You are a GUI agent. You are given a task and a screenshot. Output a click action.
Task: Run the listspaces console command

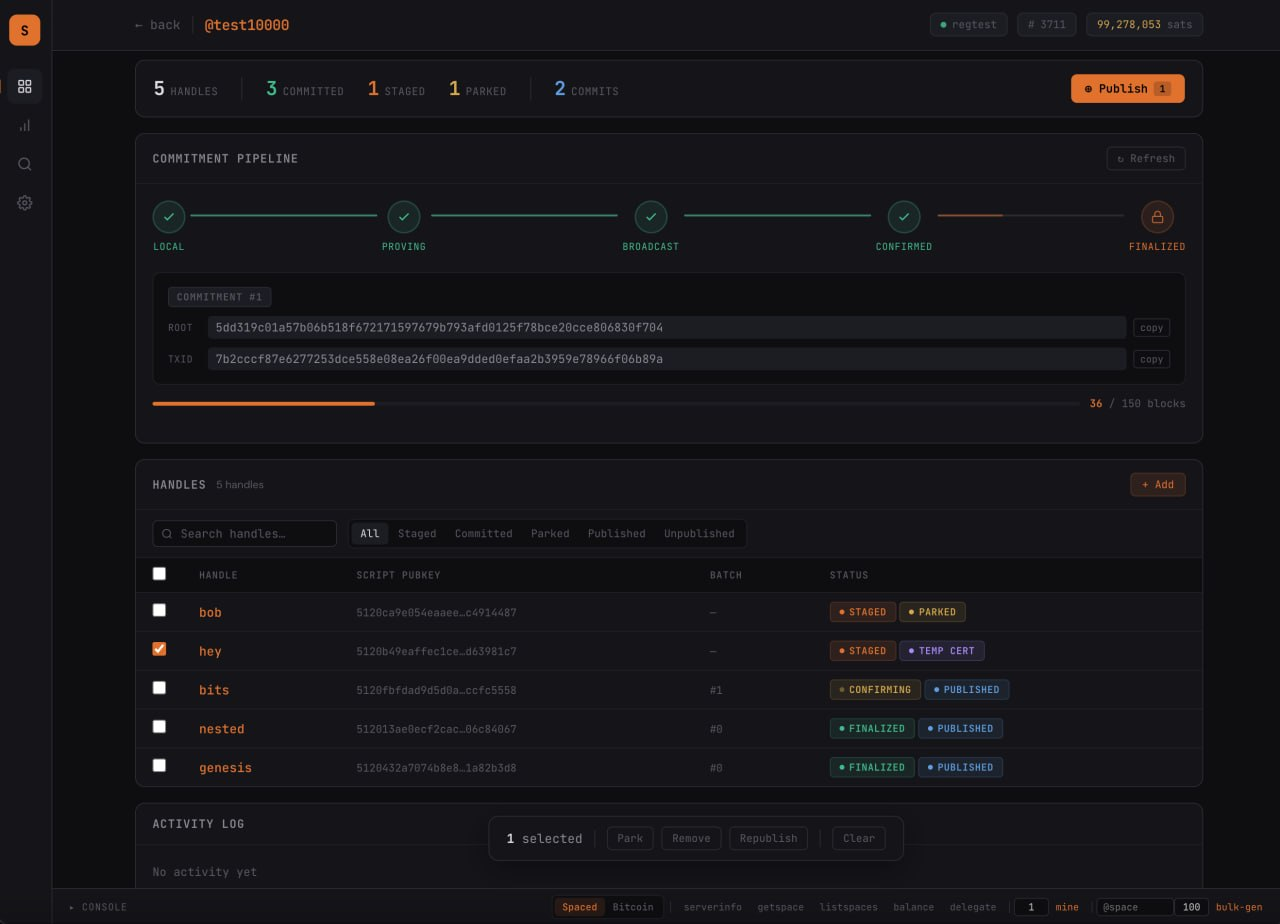pos(849,907)
